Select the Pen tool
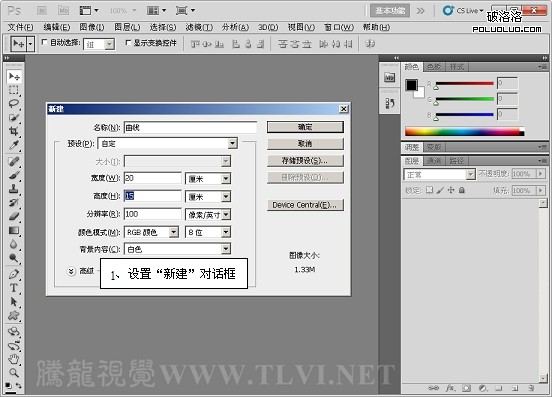Image resolution: width=552 pixels, height=397 pixels. pos(14,274)
